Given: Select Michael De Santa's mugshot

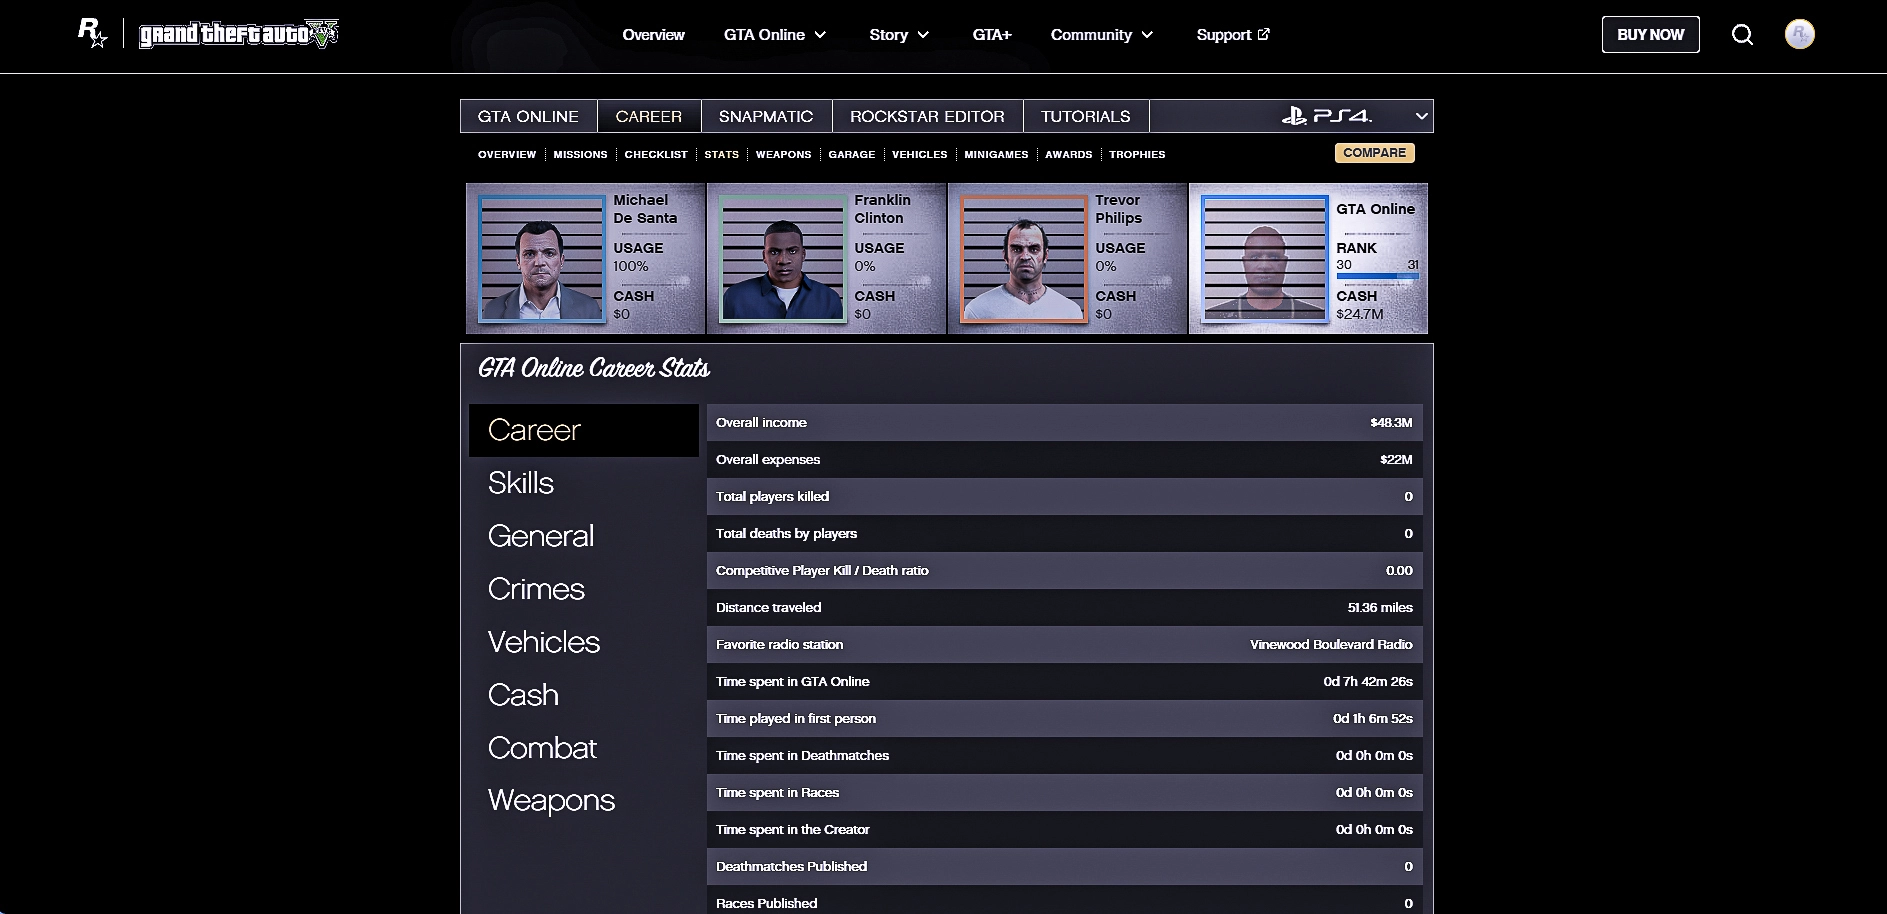Looking at the screenshot, I should (x=542, y=259).
